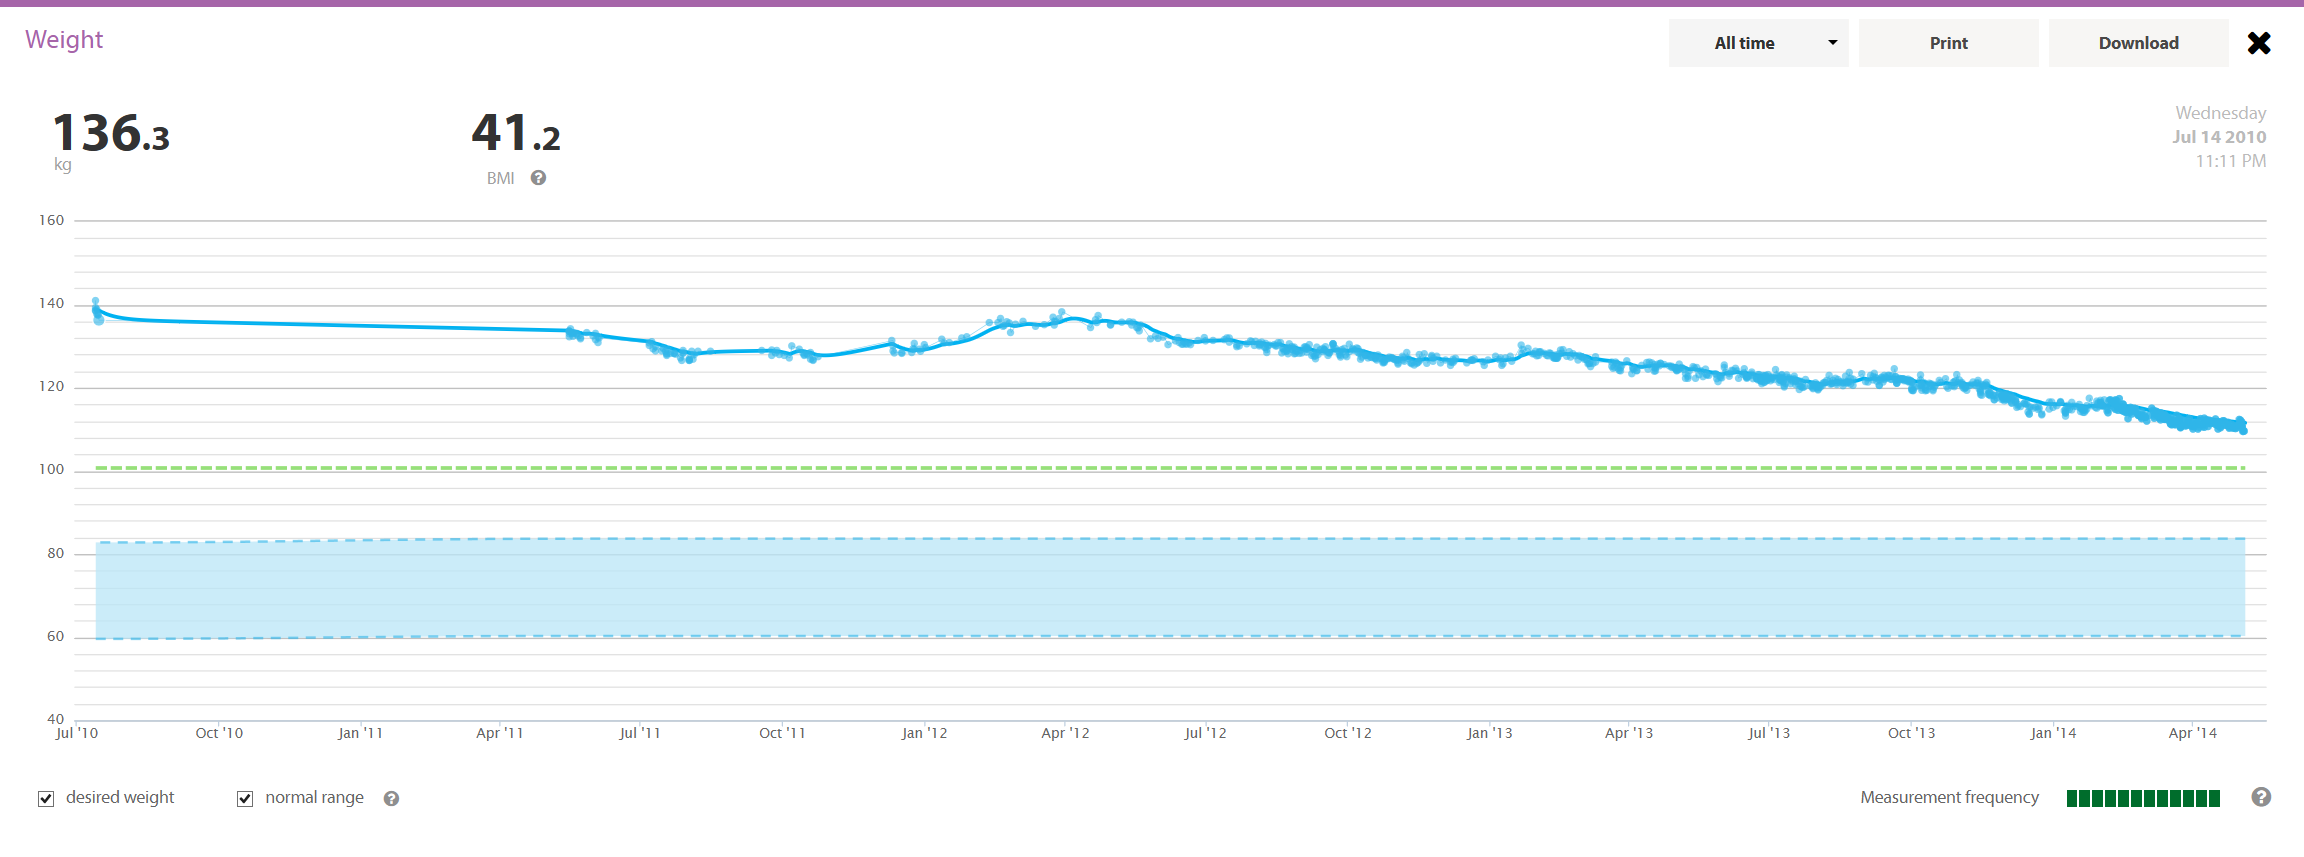Open the All time range dropdown
The height and width of the screenshot is (857, 2304).
[1758, 43]
